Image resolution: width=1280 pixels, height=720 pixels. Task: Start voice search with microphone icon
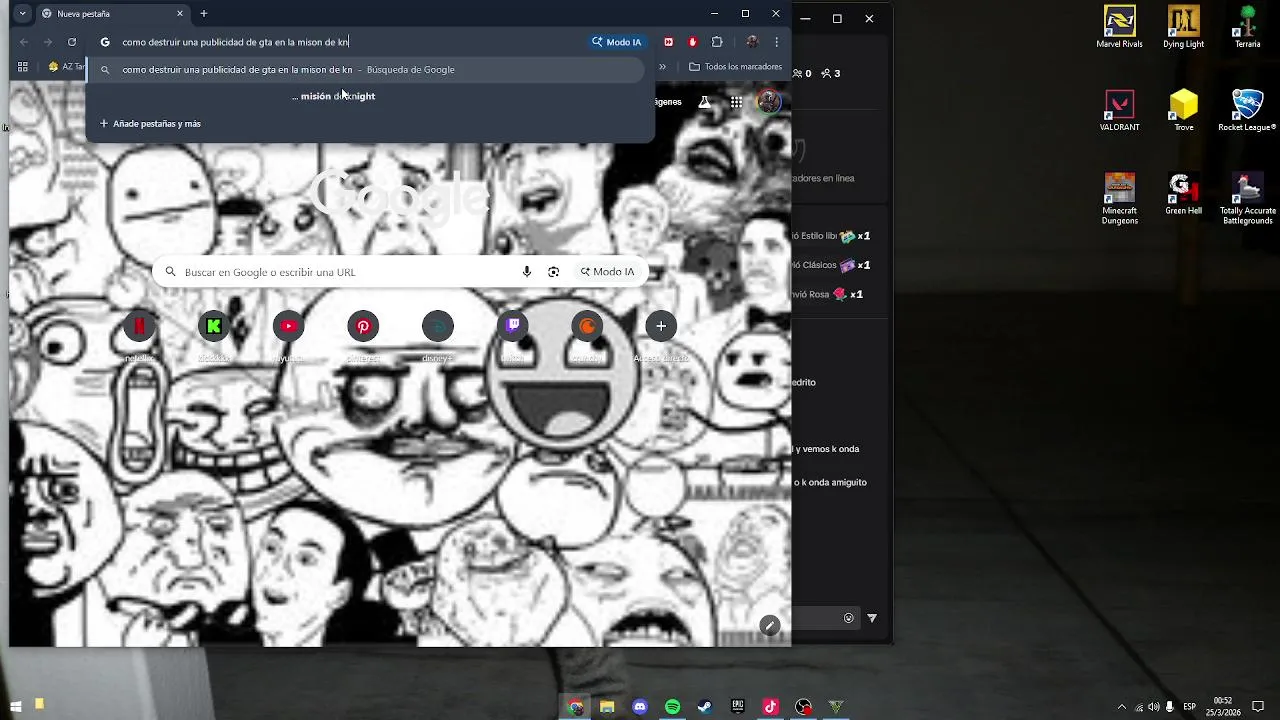point(527,272)
